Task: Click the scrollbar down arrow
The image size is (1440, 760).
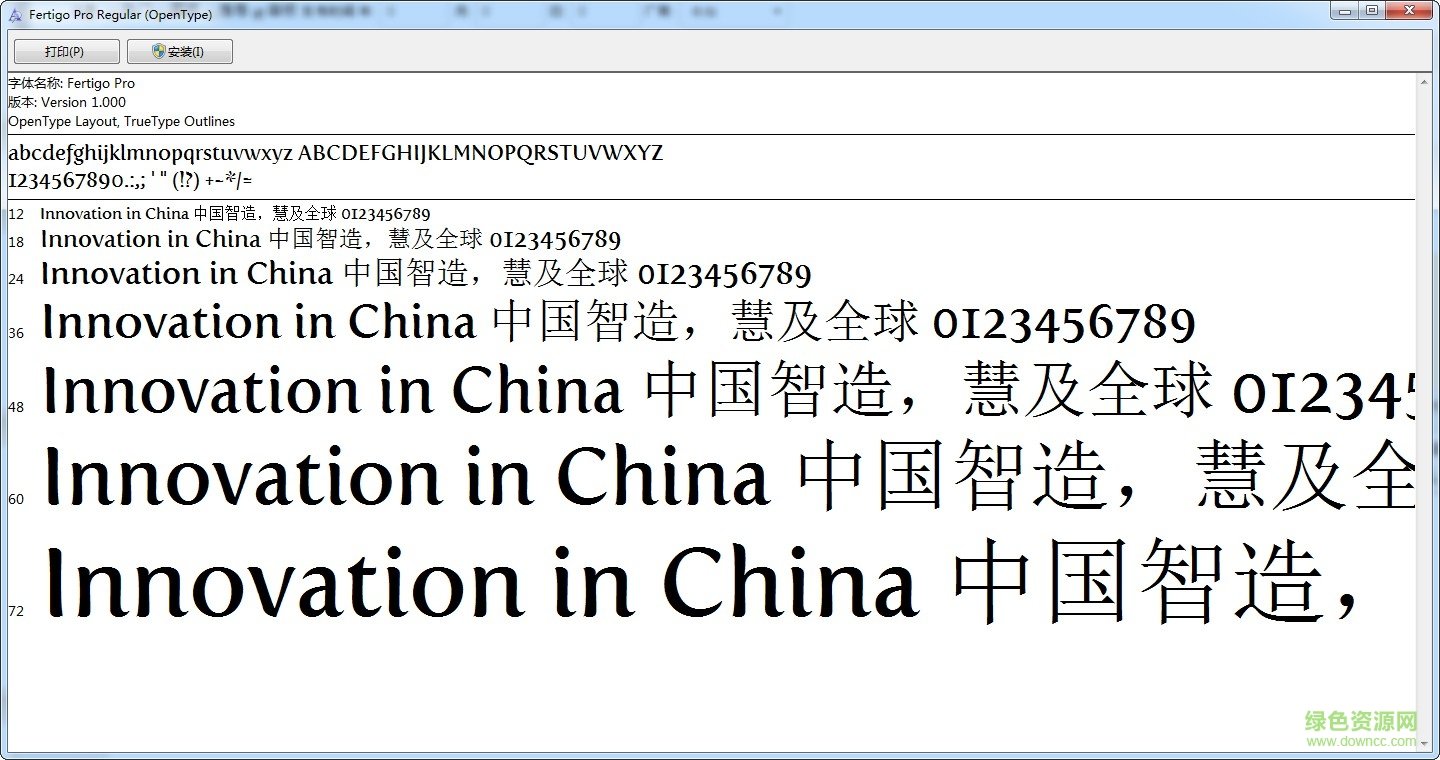Action: pyautogui.click(x=1424, y=742)
